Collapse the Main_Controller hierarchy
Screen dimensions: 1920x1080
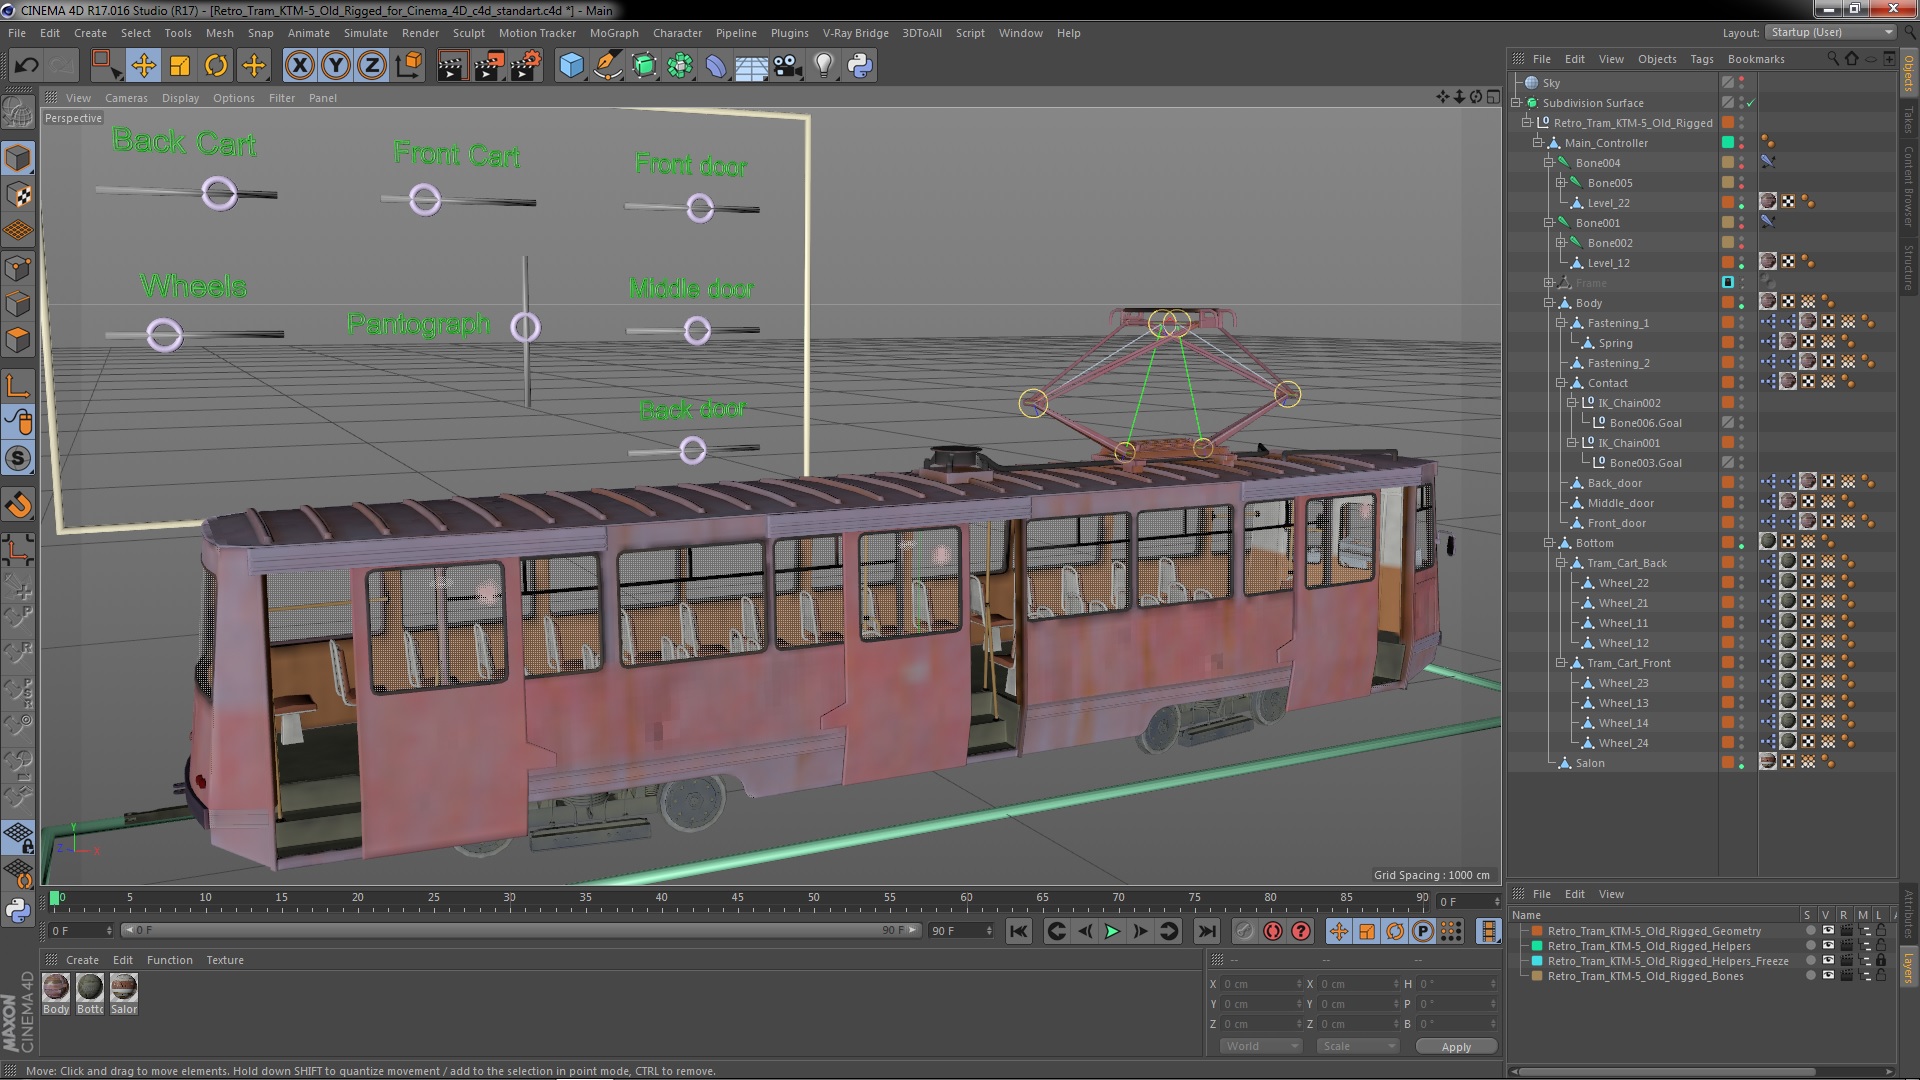[1538, 143]
